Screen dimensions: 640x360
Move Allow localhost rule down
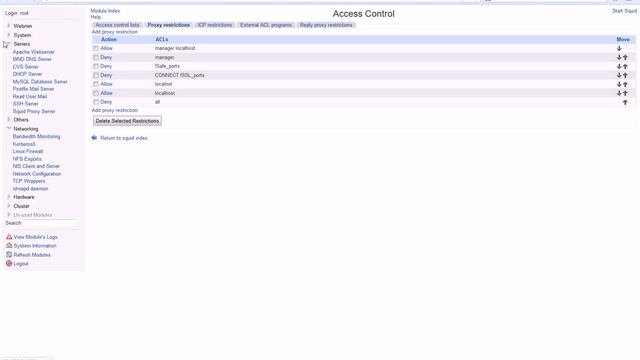point(619,93)
